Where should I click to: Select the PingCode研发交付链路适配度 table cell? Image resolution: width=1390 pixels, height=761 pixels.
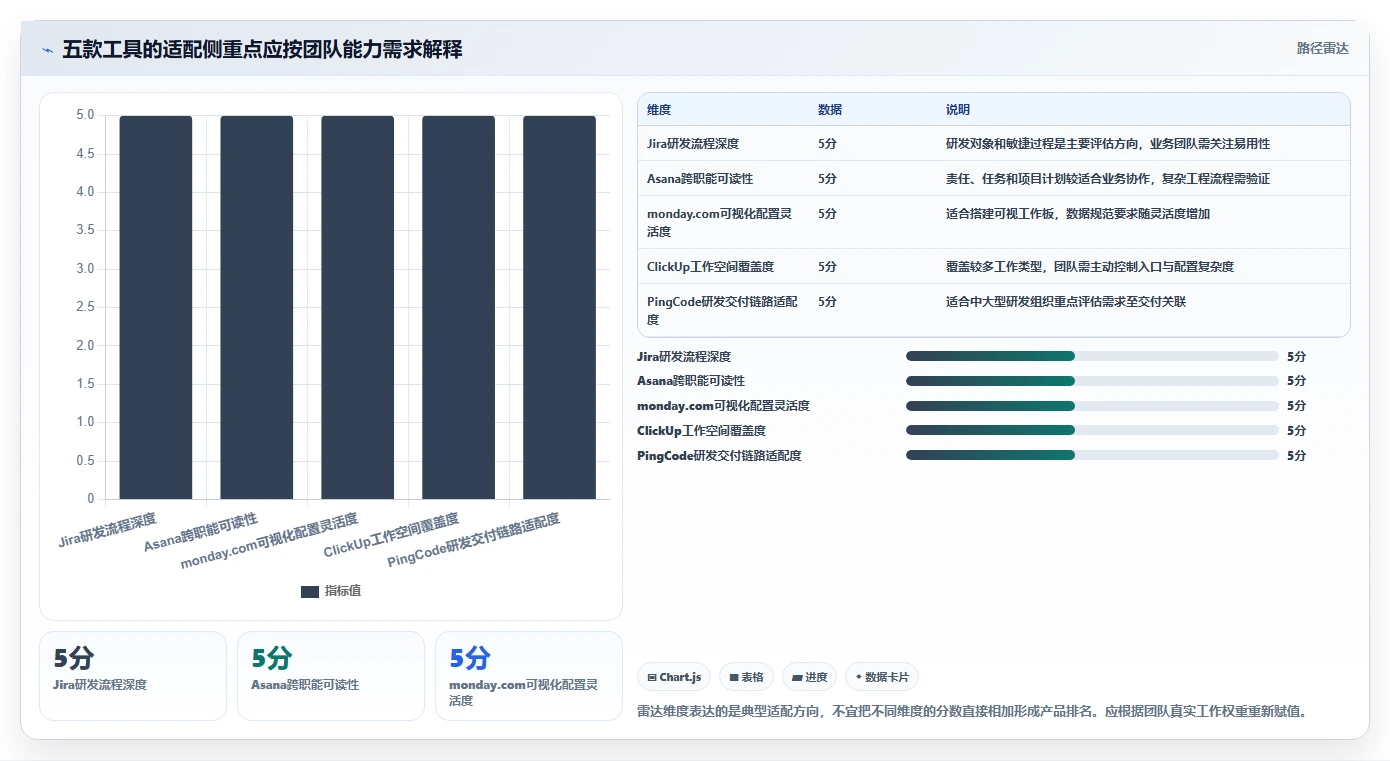pos(722,310)
